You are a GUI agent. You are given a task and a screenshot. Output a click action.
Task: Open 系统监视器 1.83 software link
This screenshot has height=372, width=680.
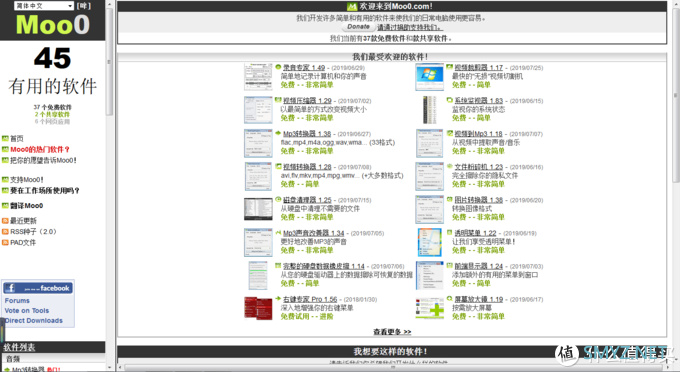point(479,101)
